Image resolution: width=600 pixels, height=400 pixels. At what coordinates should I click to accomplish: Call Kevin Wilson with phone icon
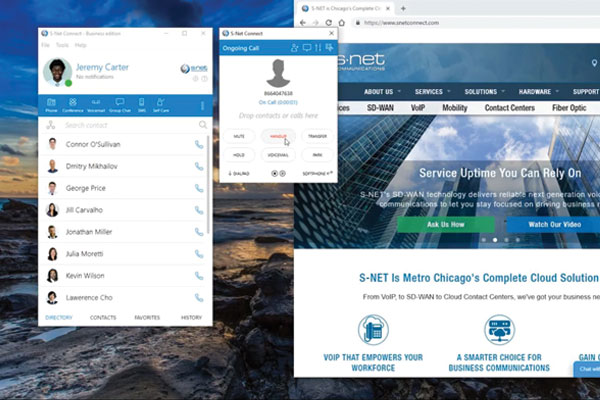coord(199,276)
